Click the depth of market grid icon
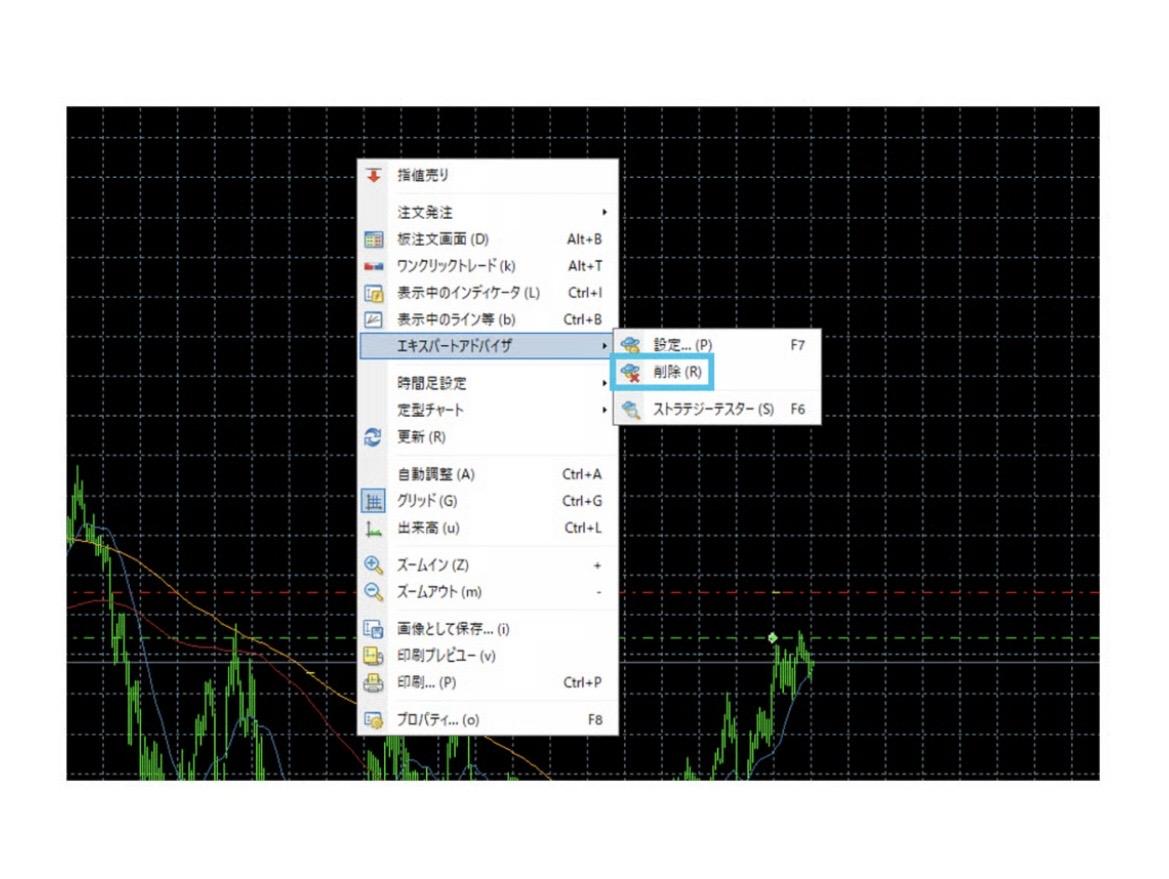The height and width of the screenshot is (879, 1169). coord(374,240)
